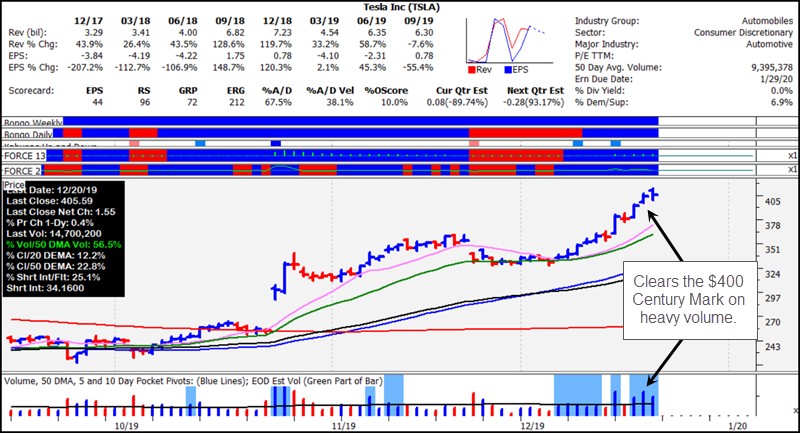800x433 pixels.
Task: Click the 11/19 date axis label
Action: click(344, 426)
